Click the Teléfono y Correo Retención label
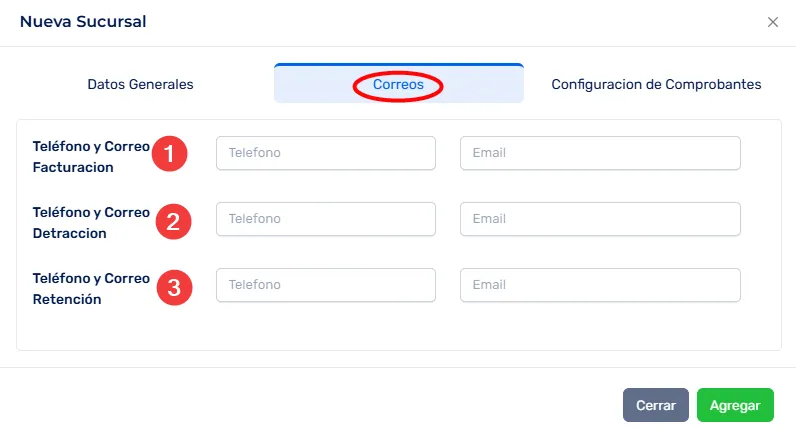Image resolution: width=796 pixels, height=439 pixels. point(90,288)
